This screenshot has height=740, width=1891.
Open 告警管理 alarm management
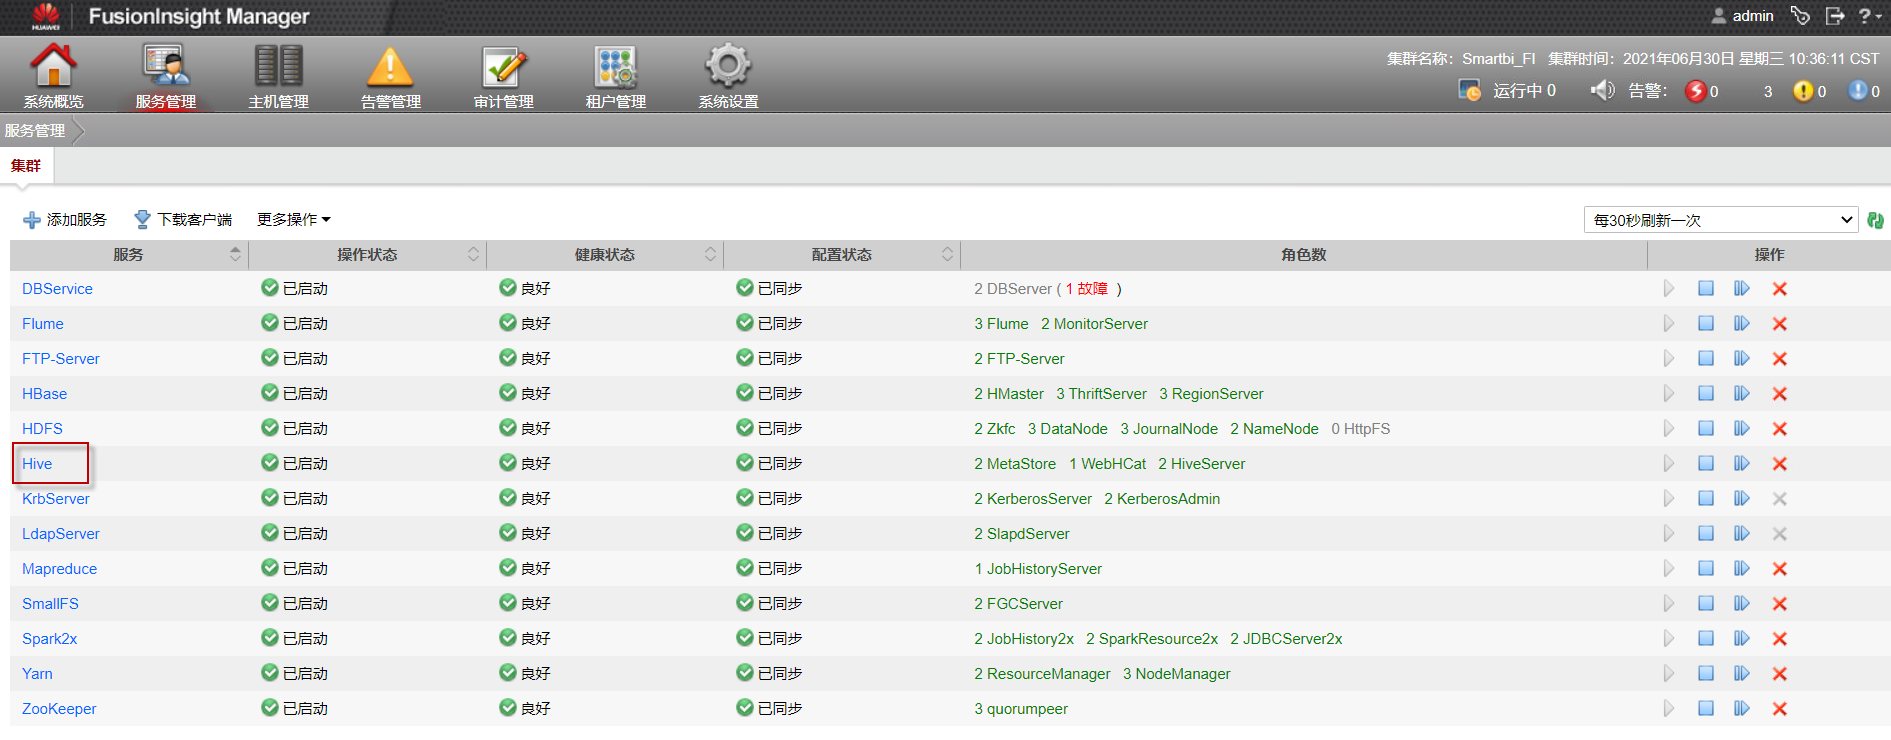tap(390, 77)
